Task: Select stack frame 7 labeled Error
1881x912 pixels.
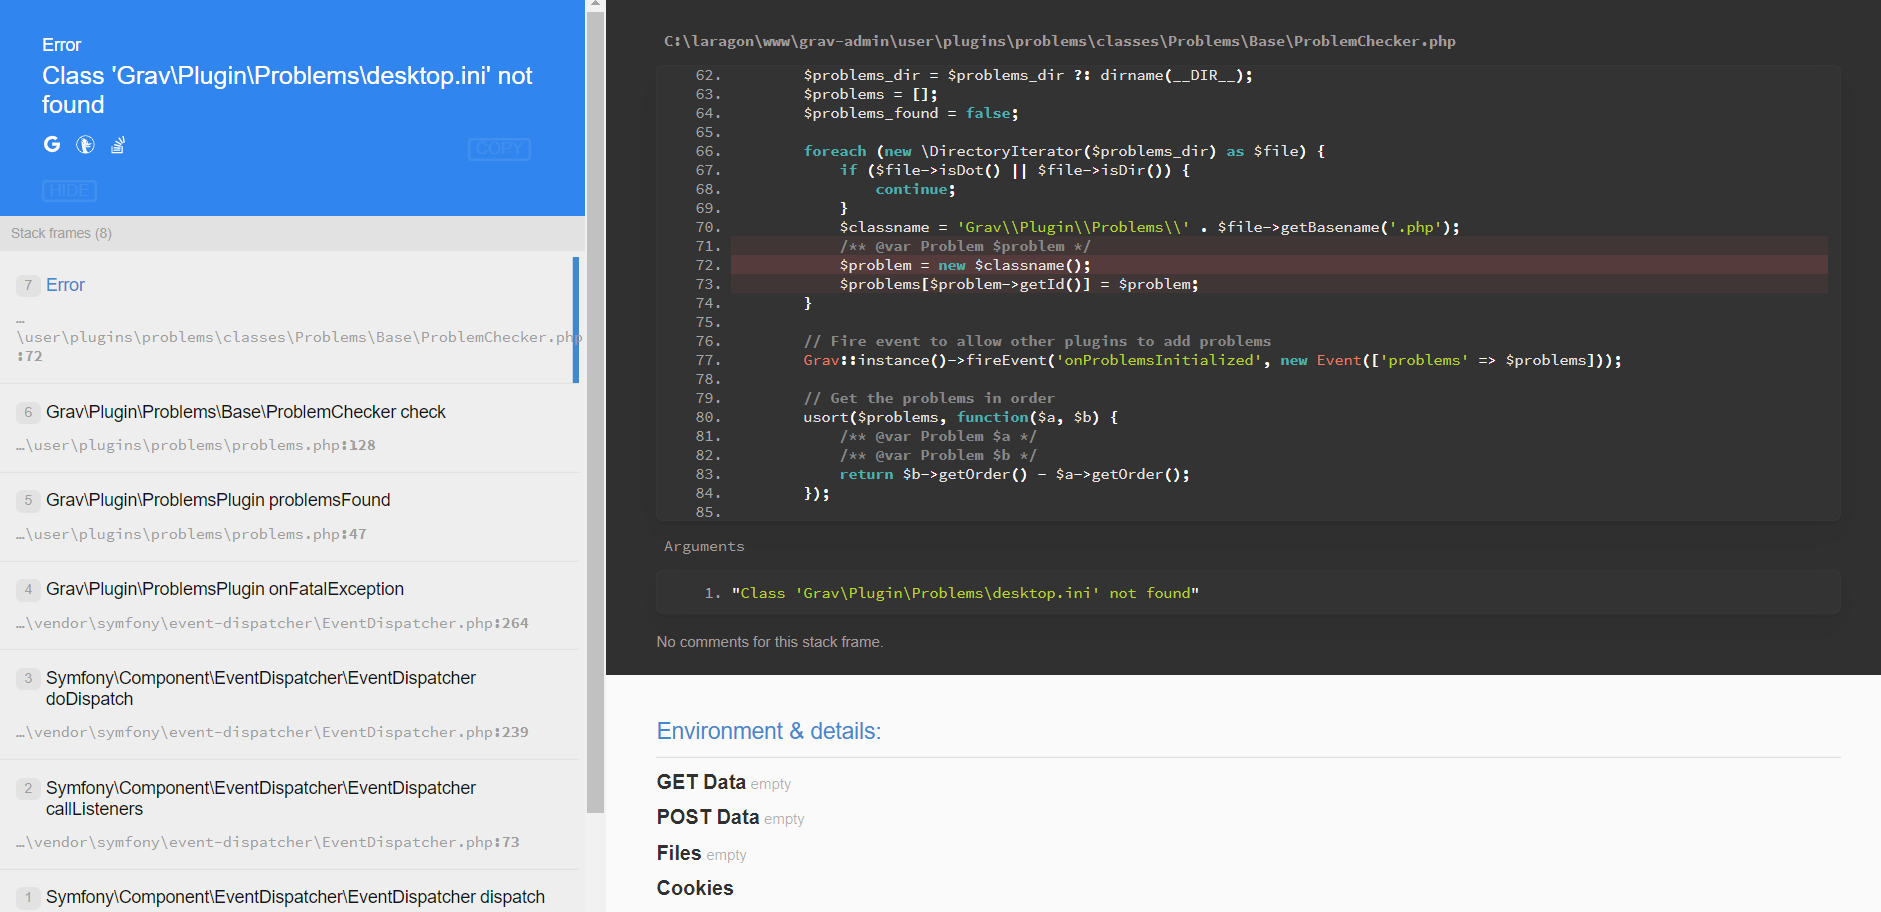Action: pos(290,318)
